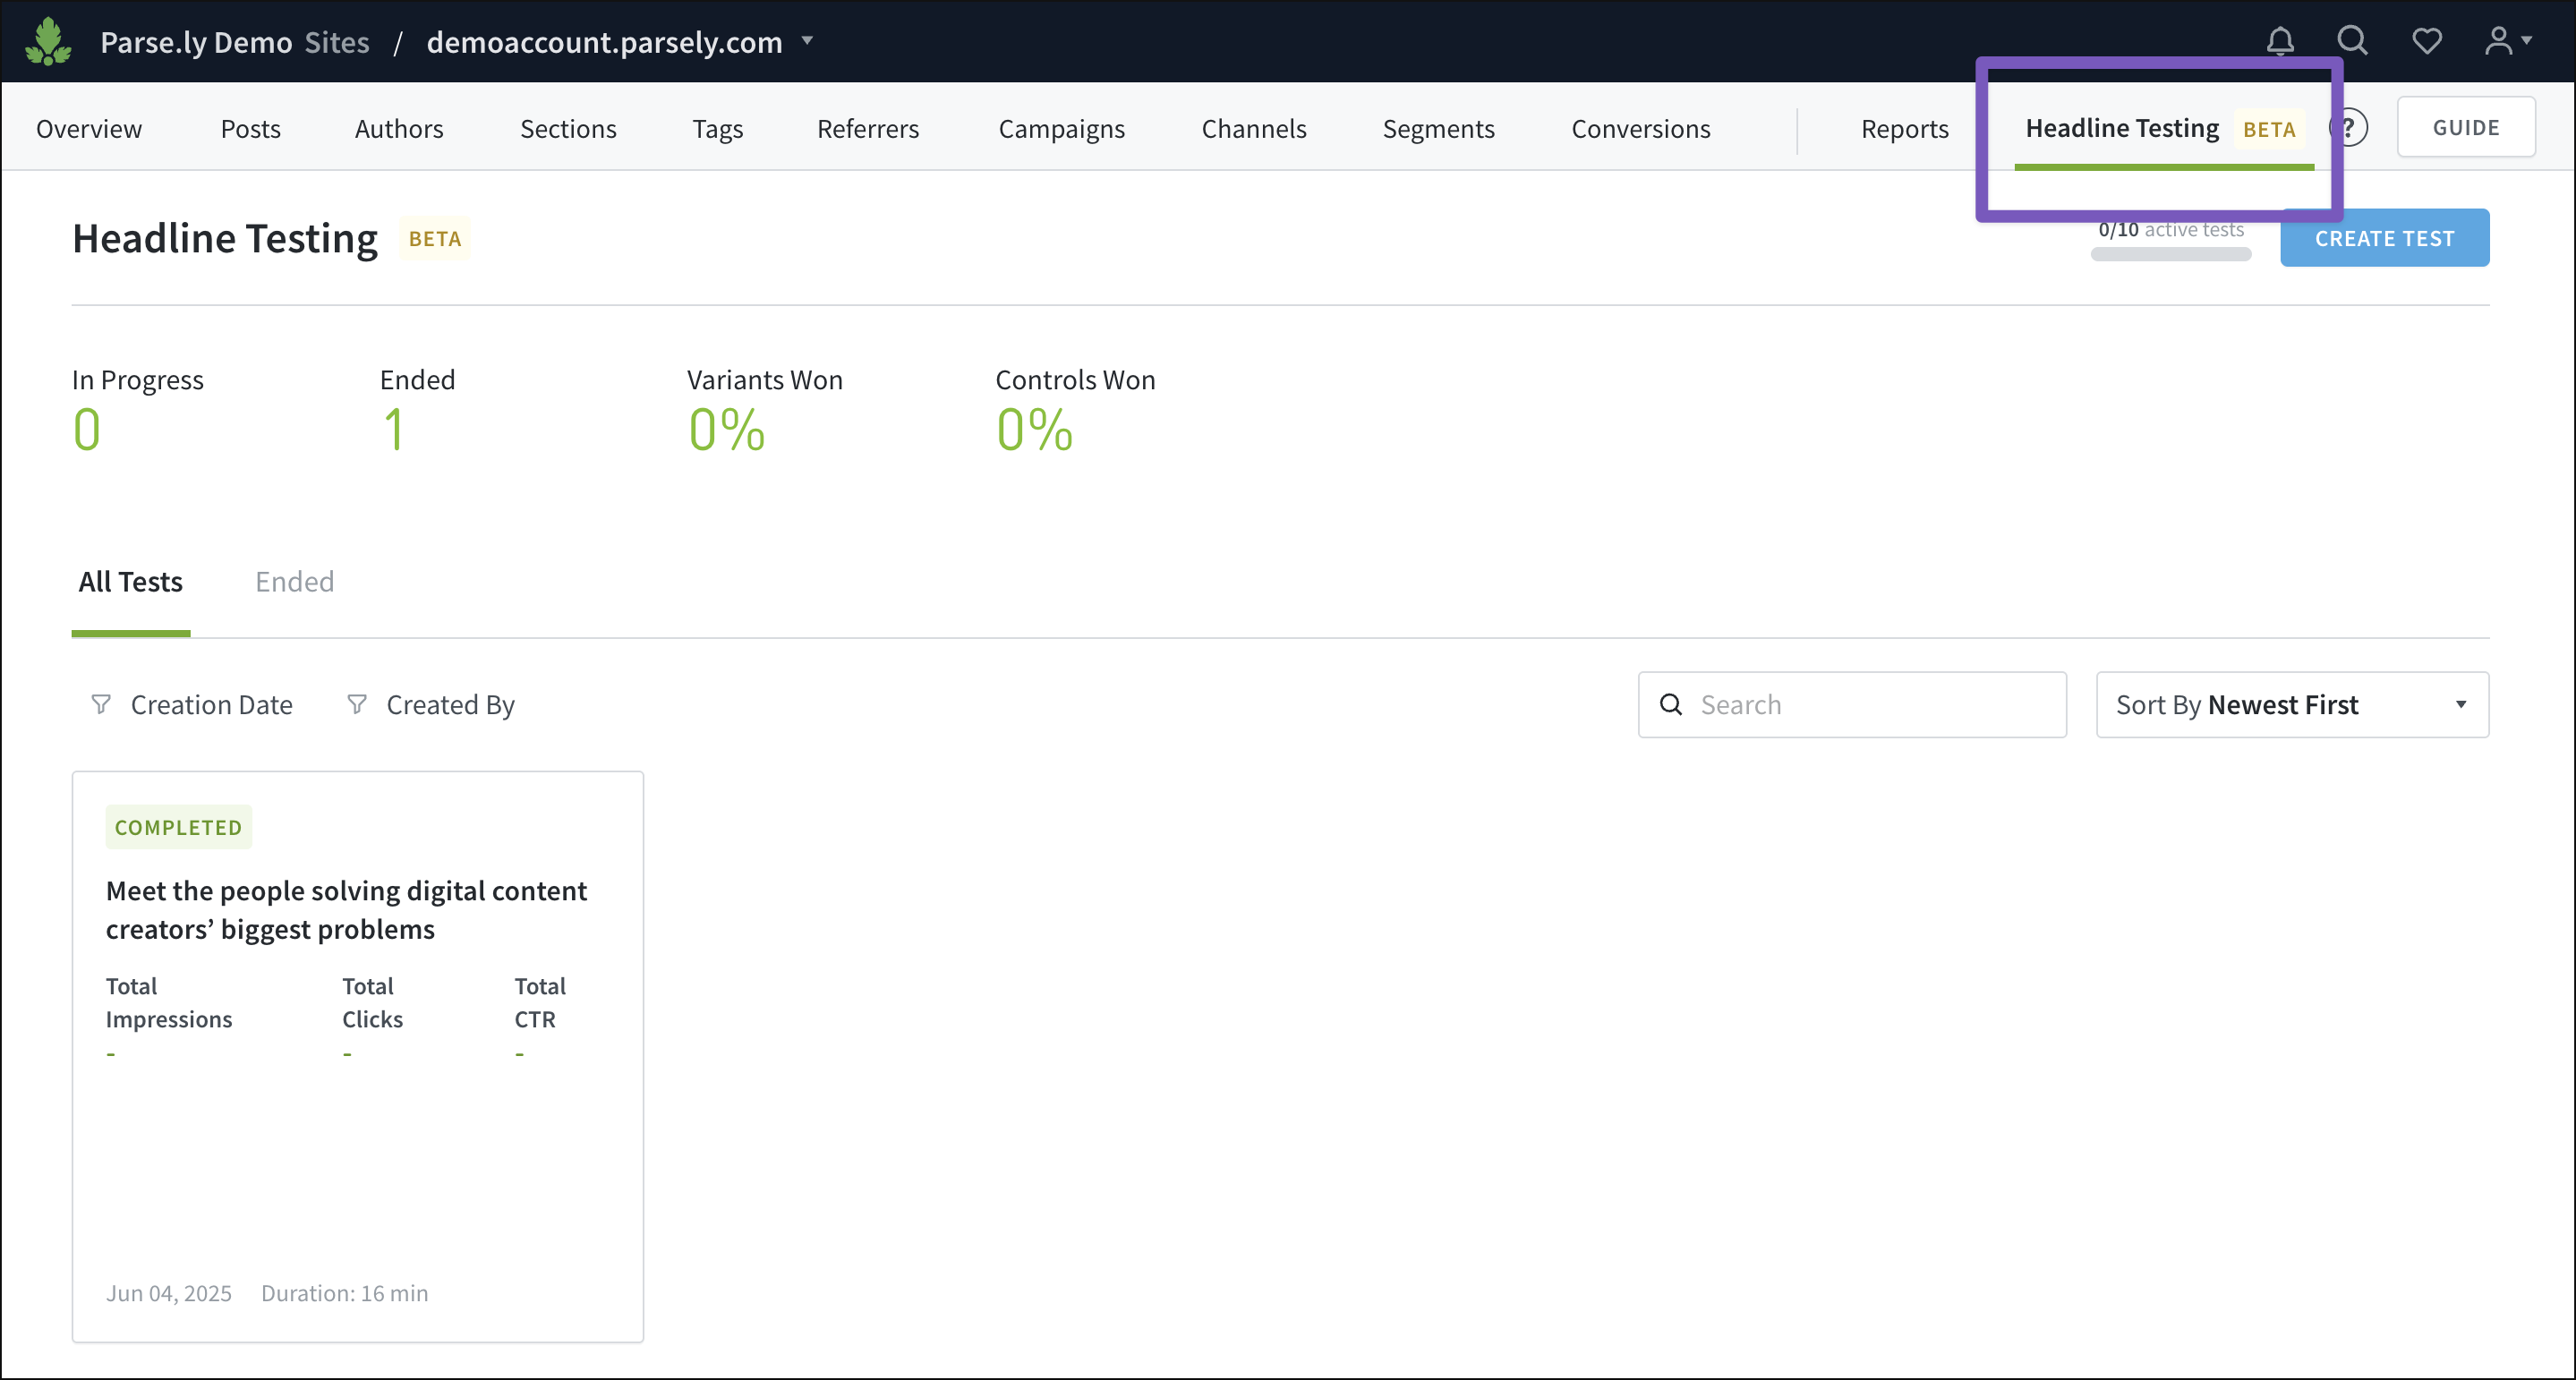Switch to the Ended tests tab

294,582
